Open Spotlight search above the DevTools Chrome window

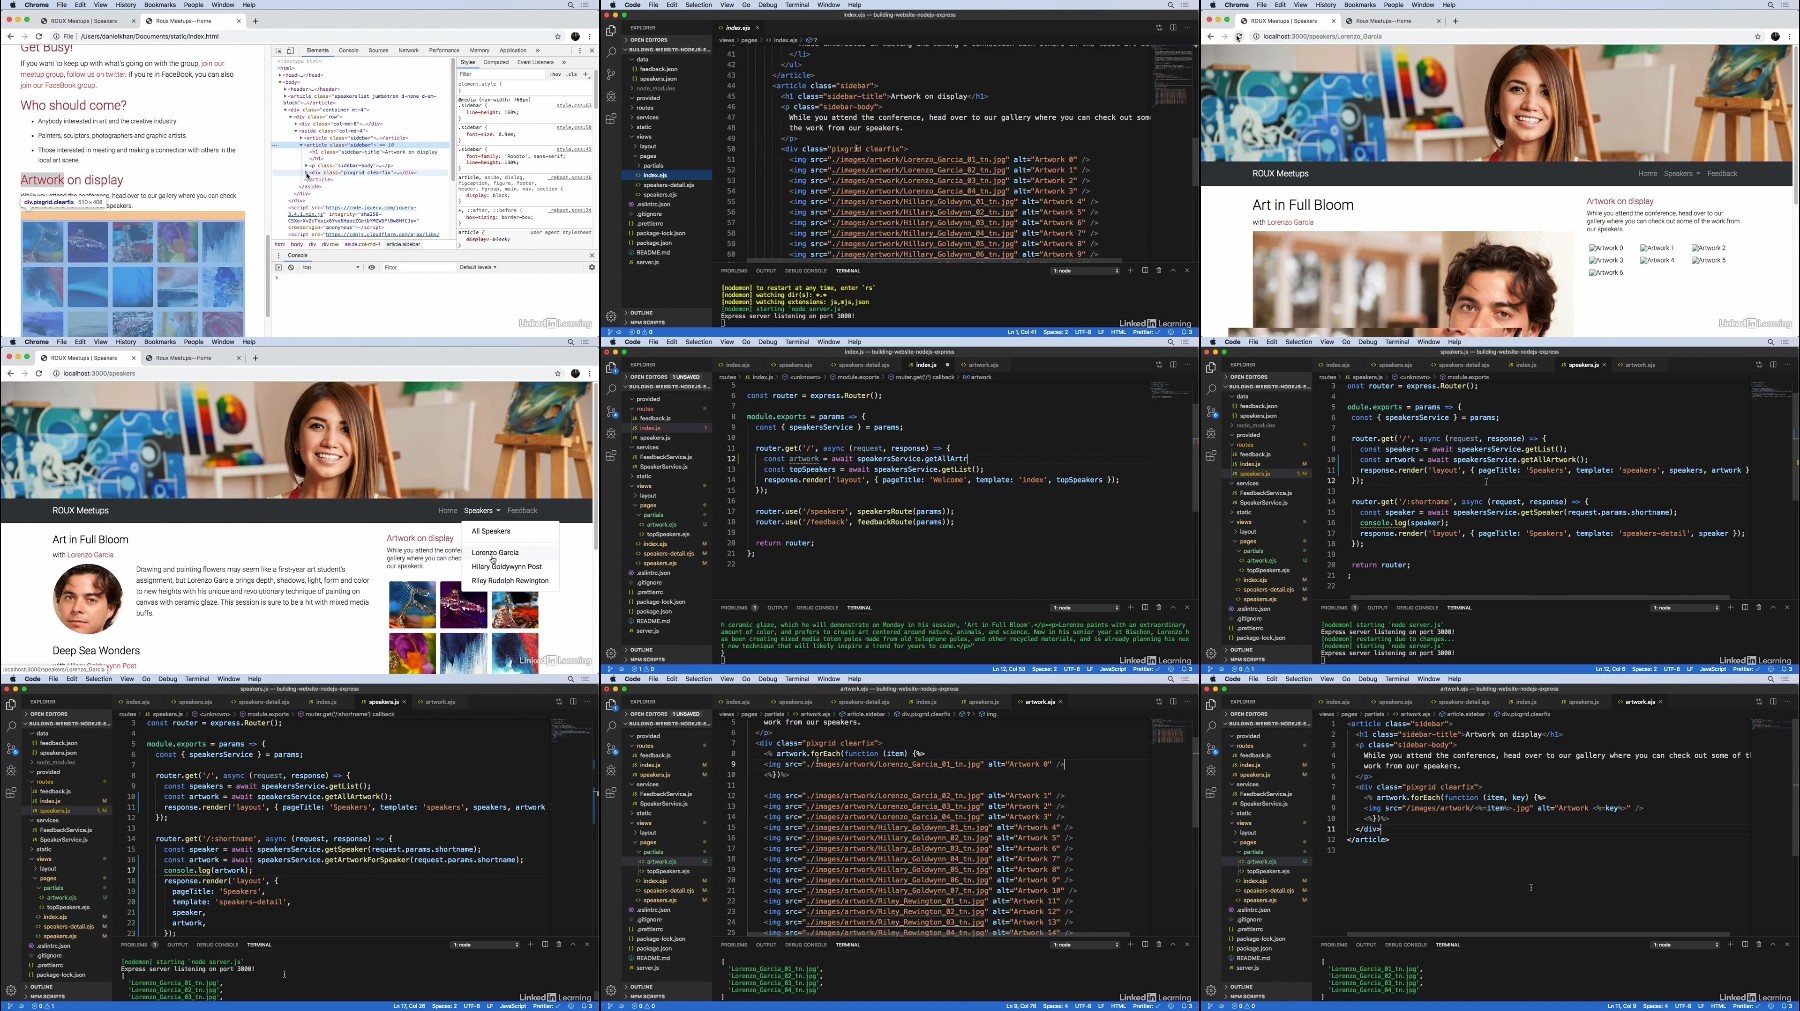click(x=570, y=5)
